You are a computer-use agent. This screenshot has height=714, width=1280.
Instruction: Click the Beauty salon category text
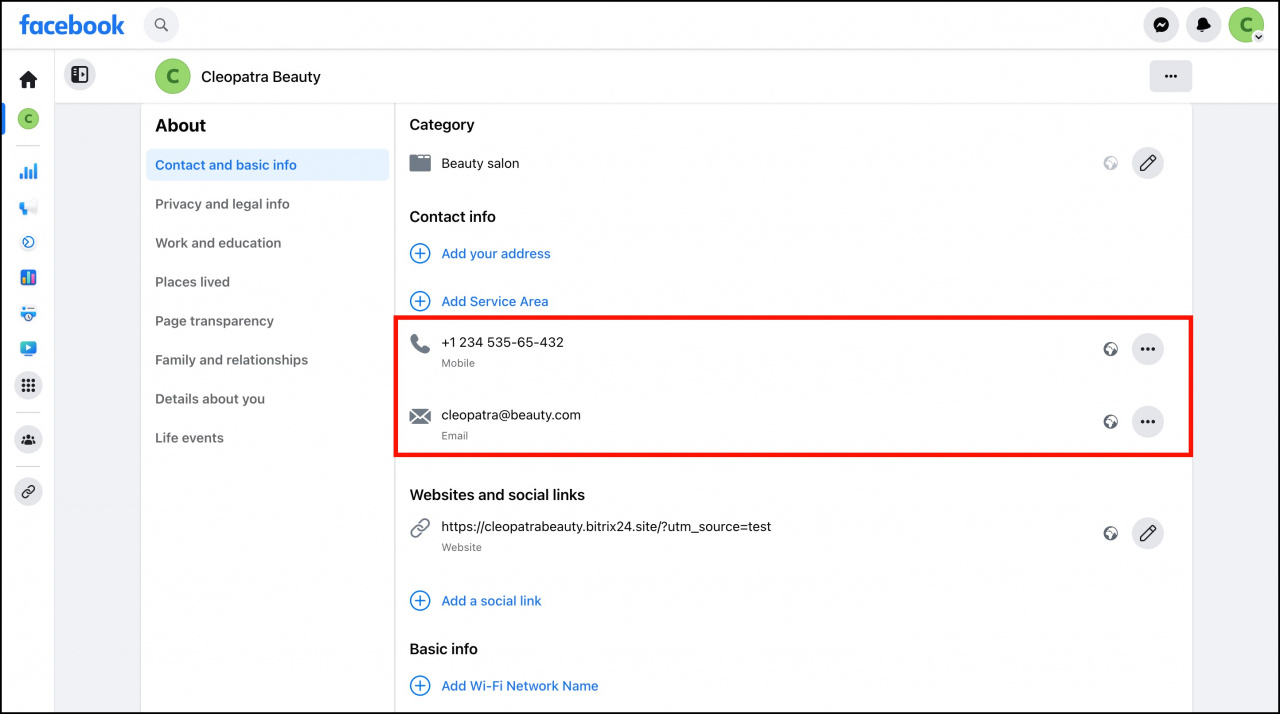(480, 163)
